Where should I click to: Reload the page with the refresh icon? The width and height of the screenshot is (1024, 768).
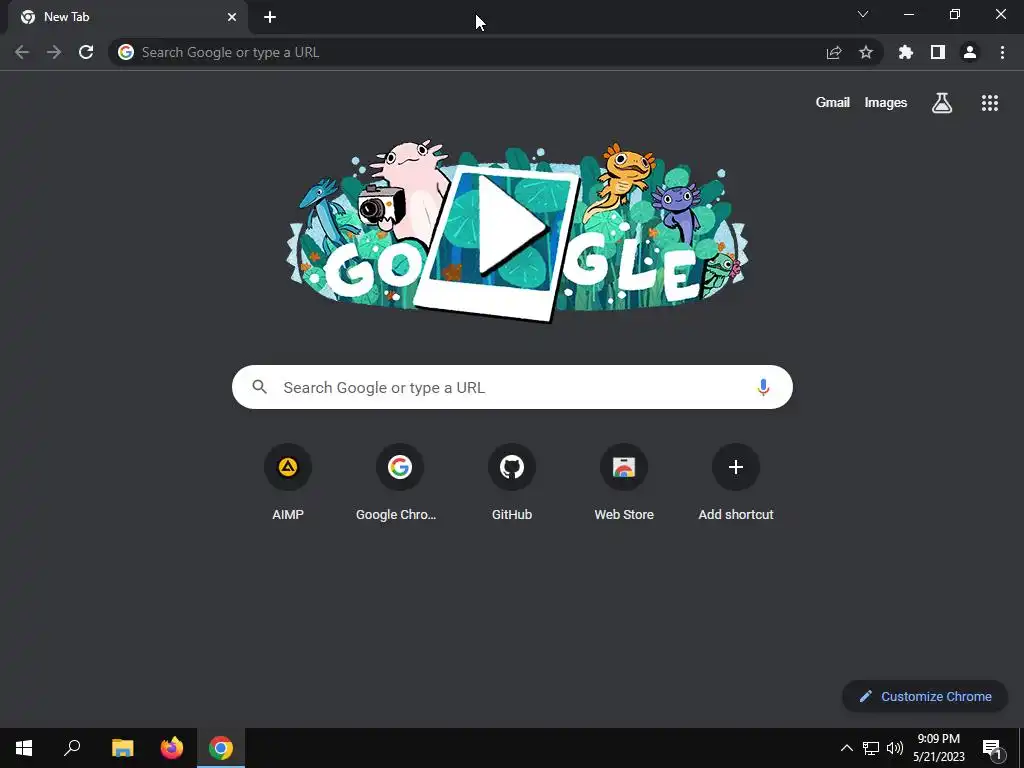86,52
